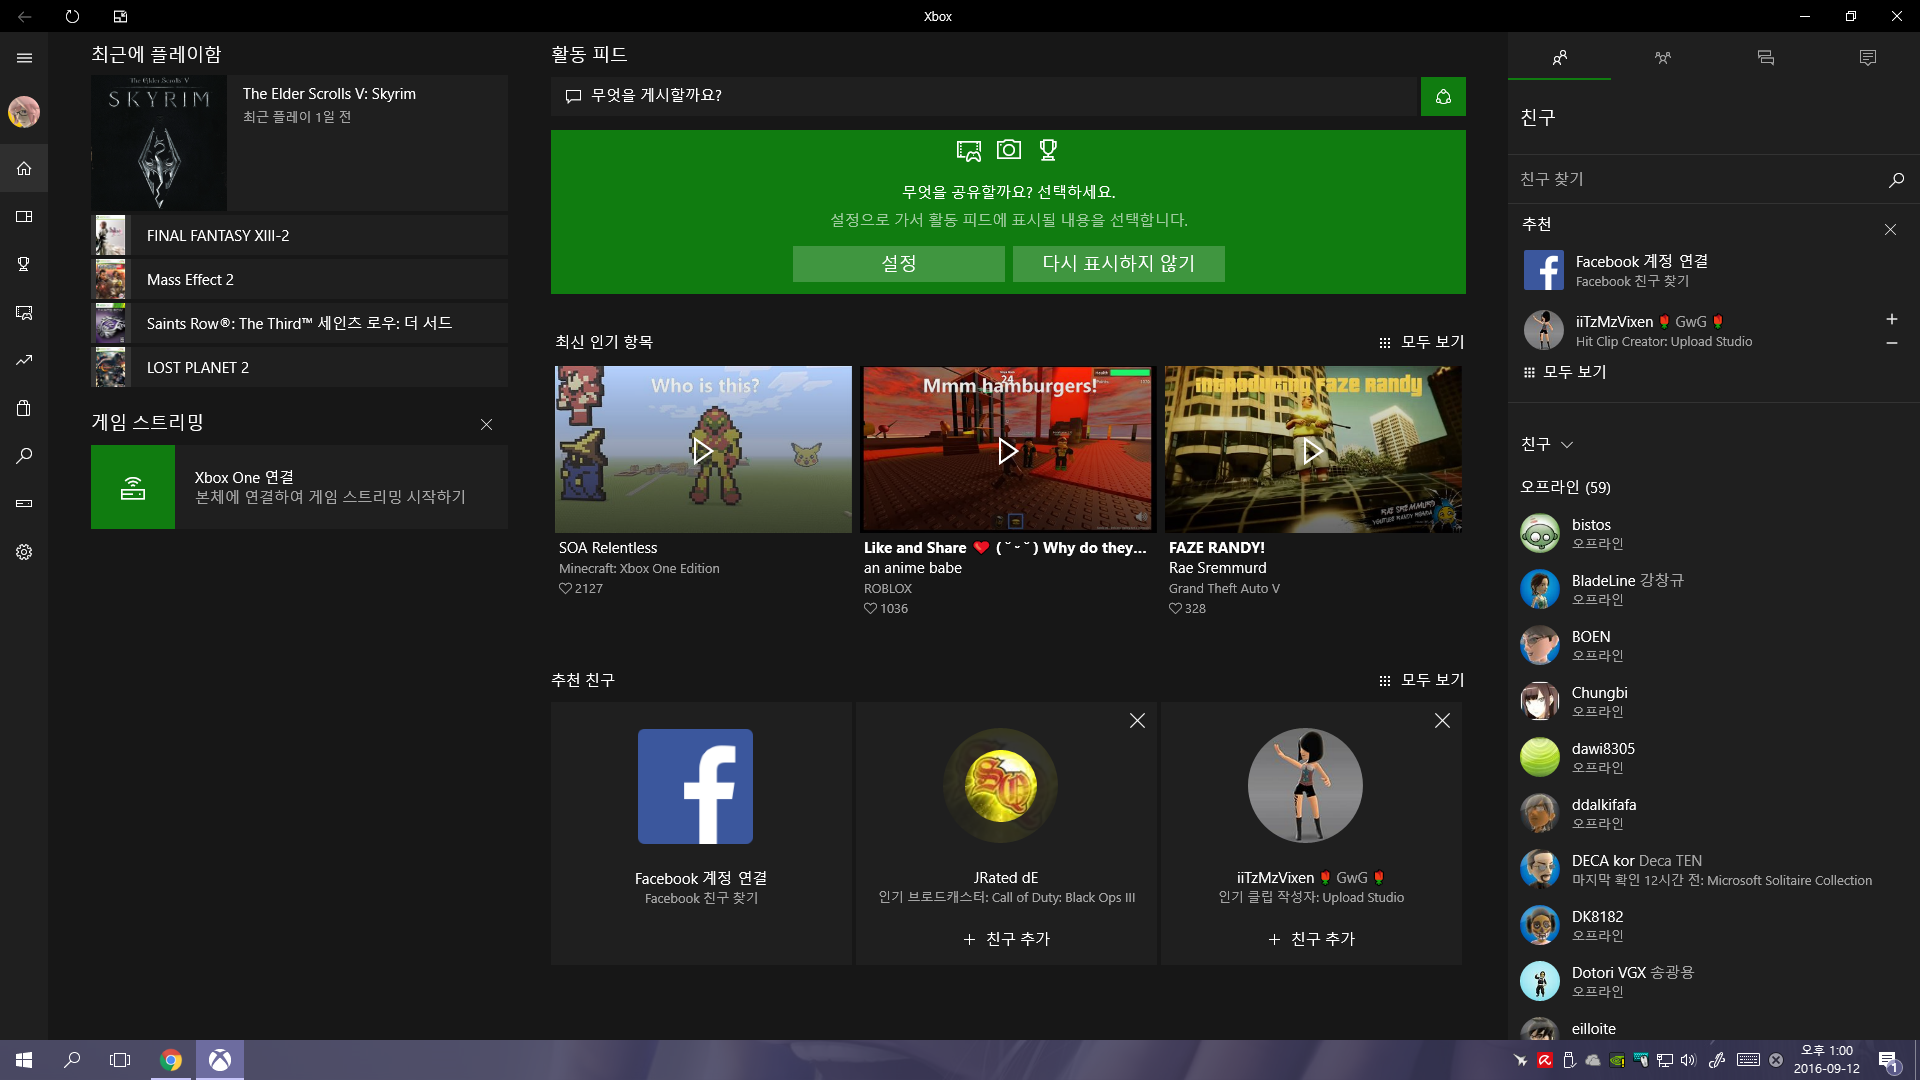Click the 설정 button in green banner
Image resolution: width=1920 pixels, height=1080 pixels.
click(x=898, y=264)
